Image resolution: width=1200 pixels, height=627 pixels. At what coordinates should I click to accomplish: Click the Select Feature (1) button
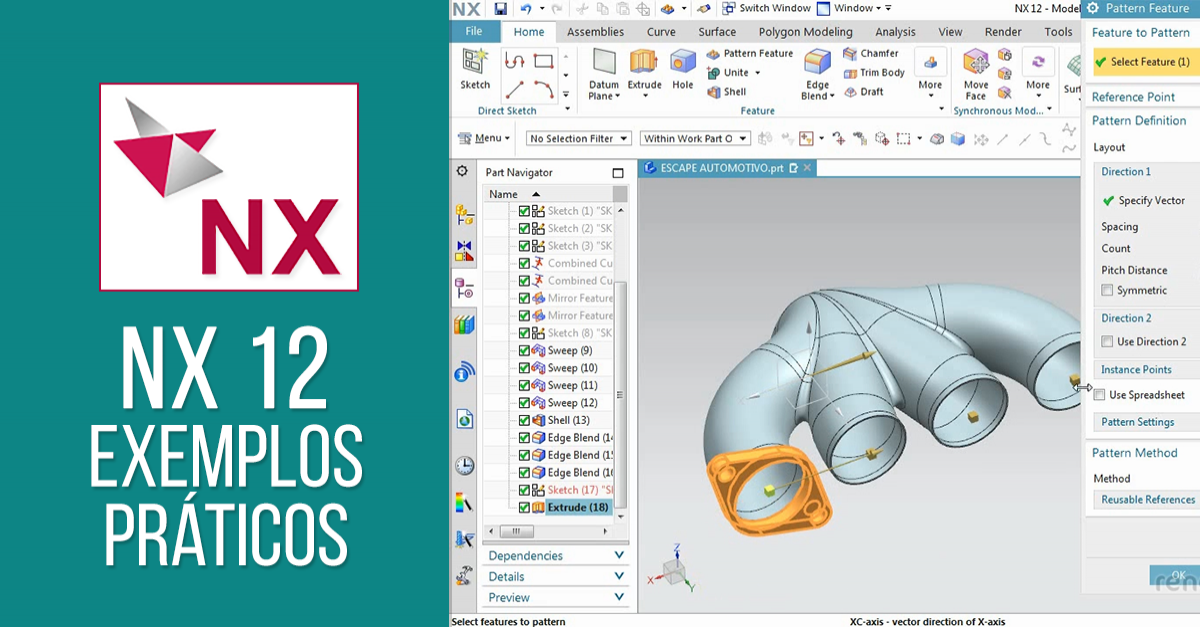(1141, 62)
